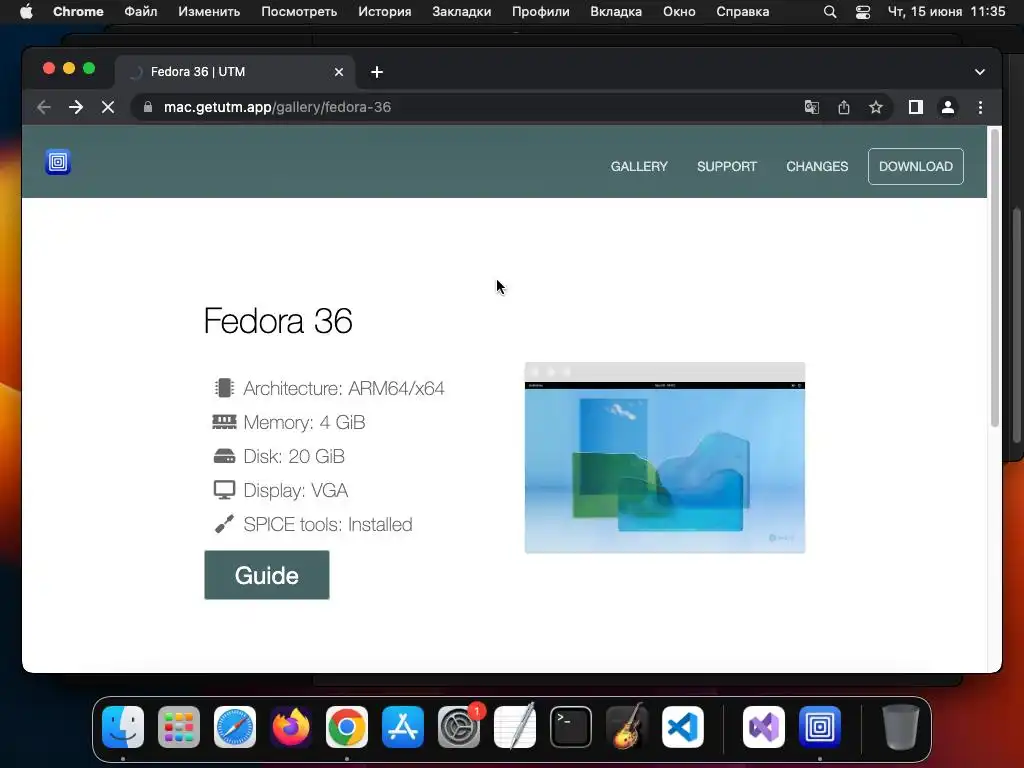
Task: Launch GarageBand from the Dock
Action: [627, 727]
